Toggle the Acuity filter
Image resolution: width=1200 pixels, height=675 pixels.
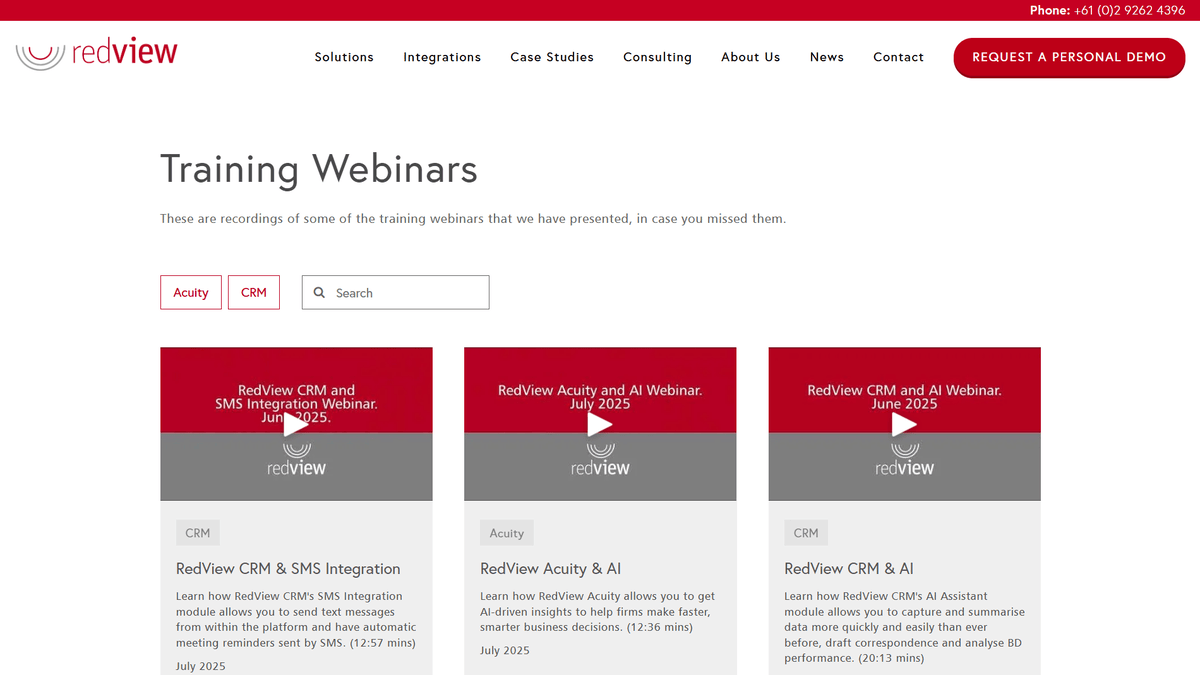coord(190,292)
